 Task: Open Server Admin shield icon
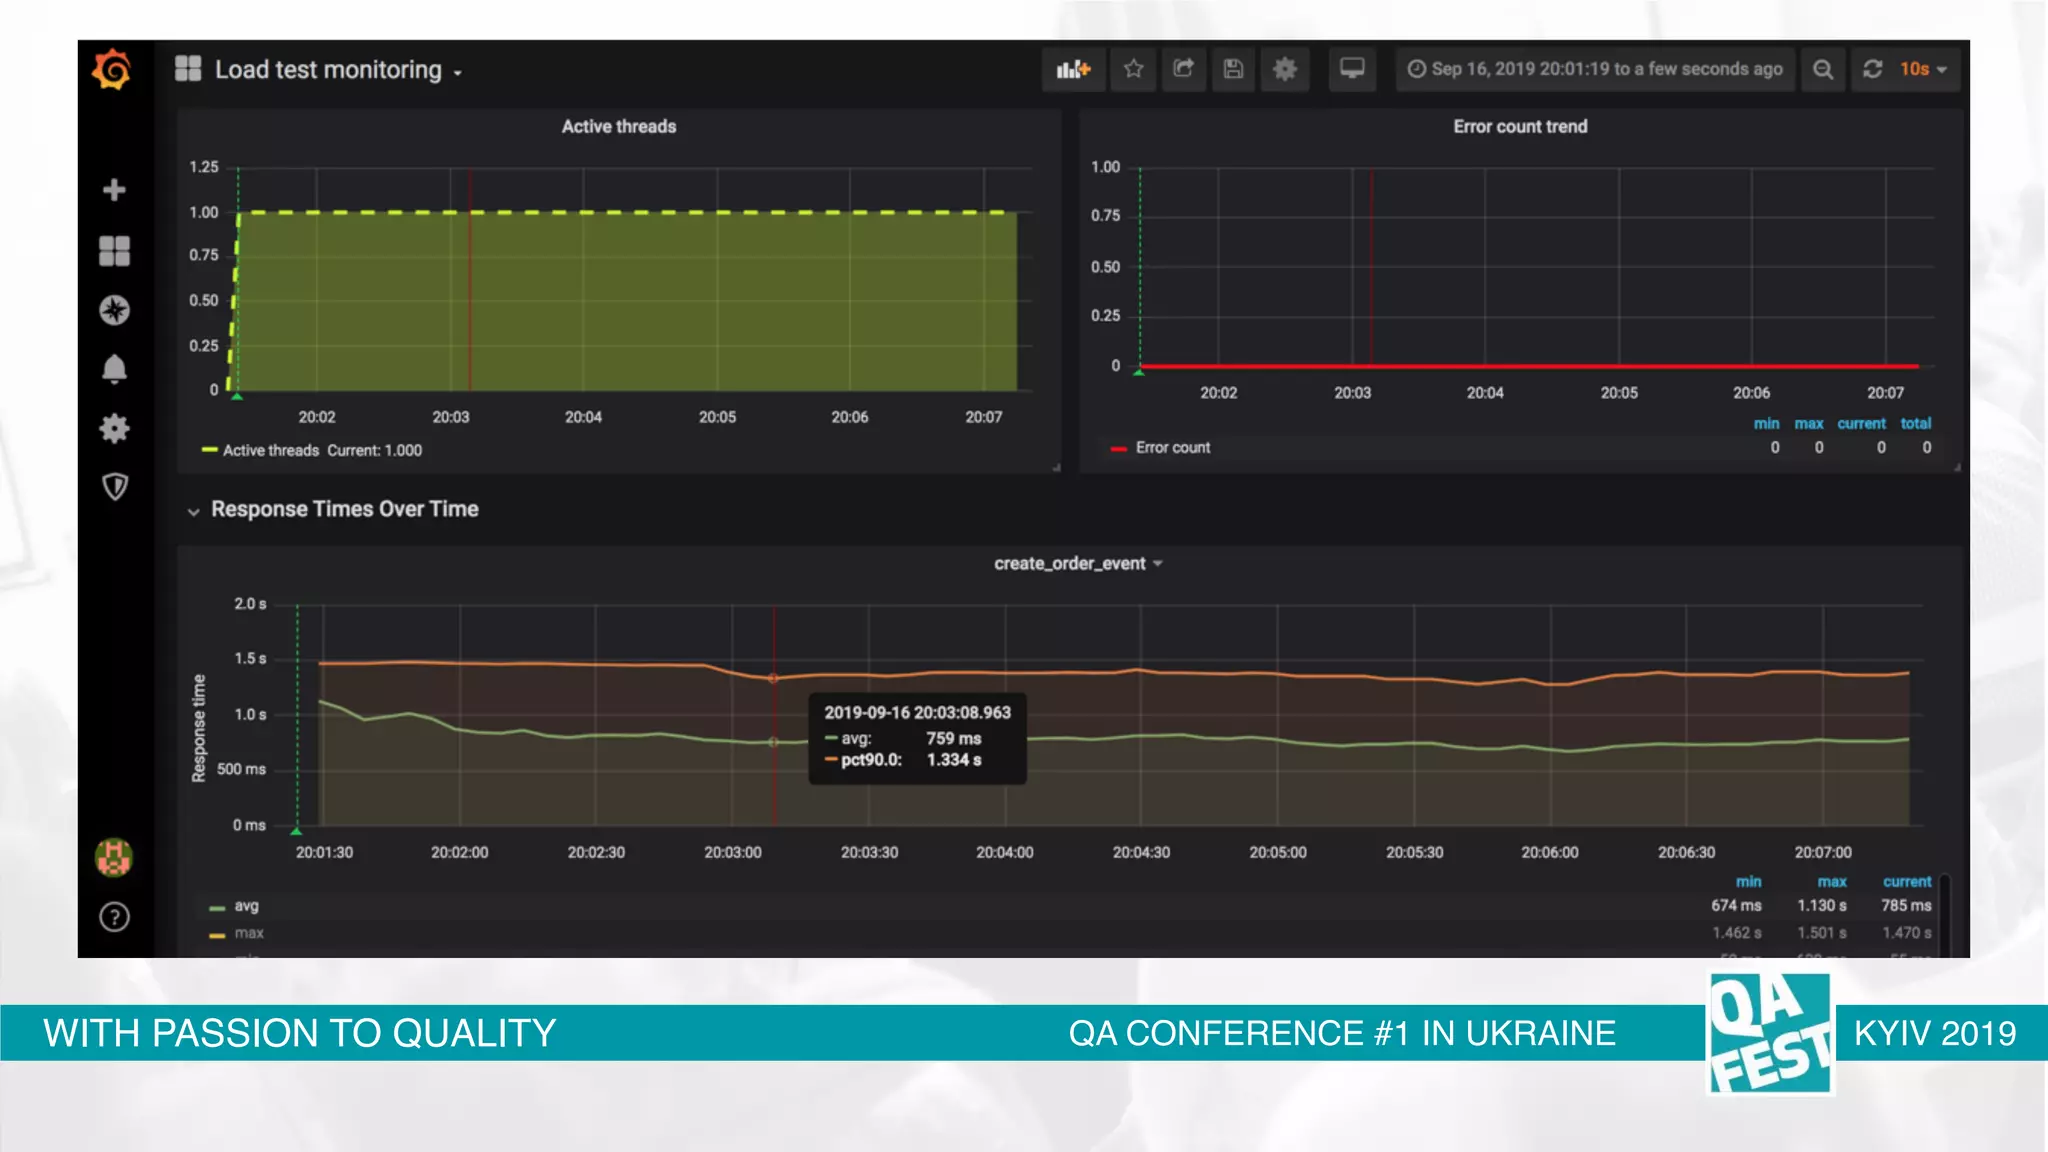coord(114,487)
